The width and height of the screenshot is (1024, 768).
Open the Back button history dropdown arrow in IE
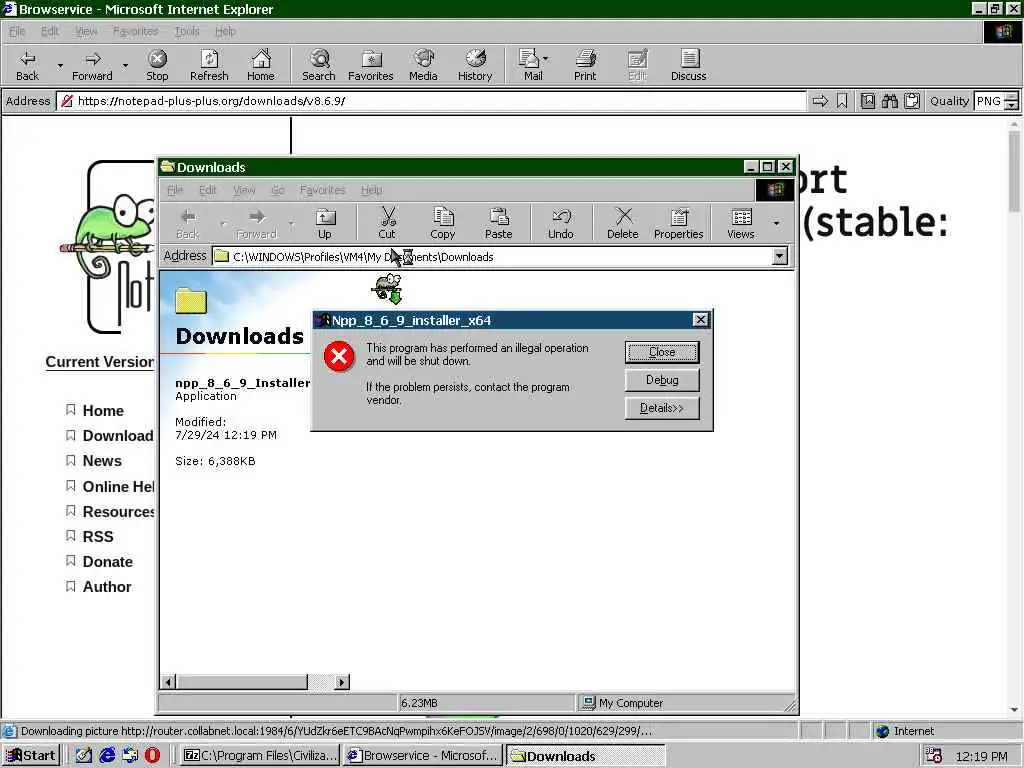click(x=60, y=65)
